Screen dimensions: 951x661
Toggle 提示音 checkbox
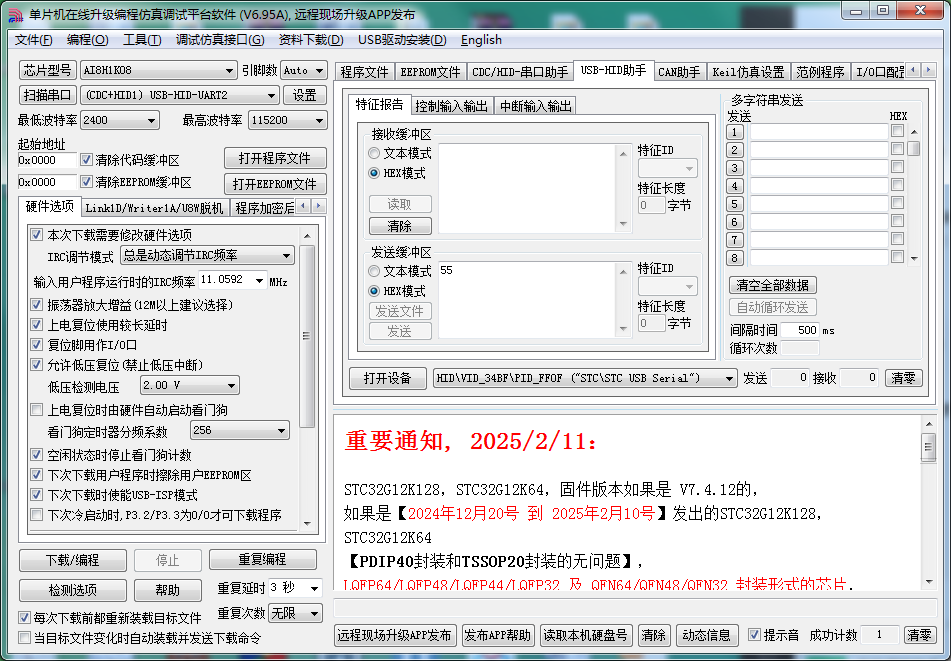(754, 635)
